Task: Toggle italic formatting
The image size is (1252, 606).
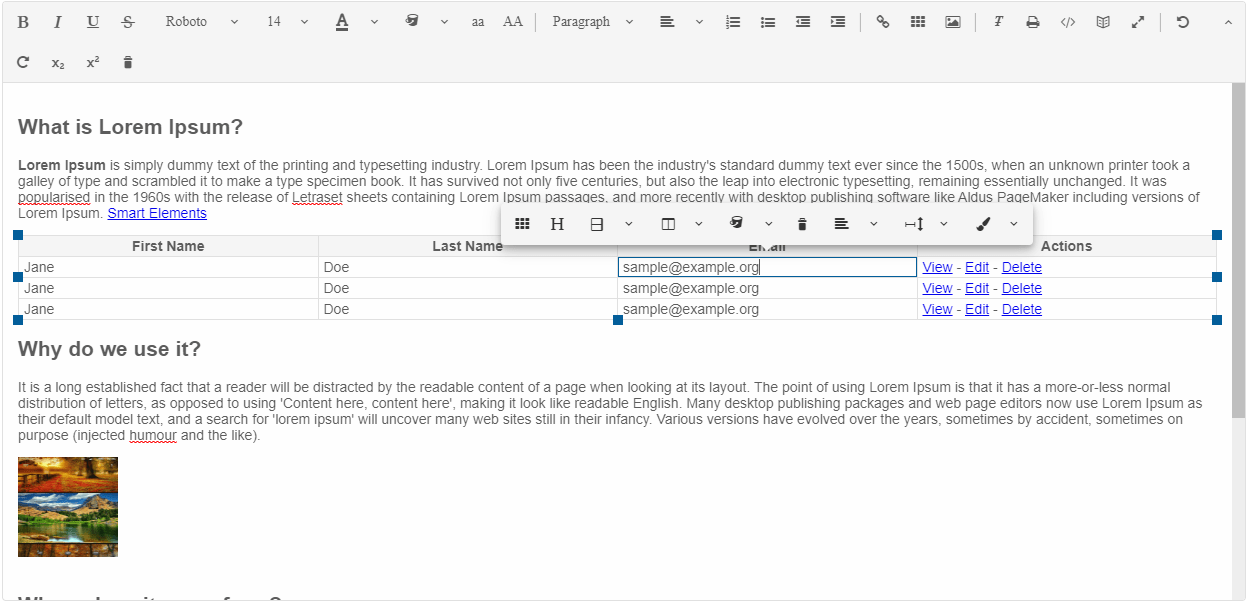Action: 58,21
